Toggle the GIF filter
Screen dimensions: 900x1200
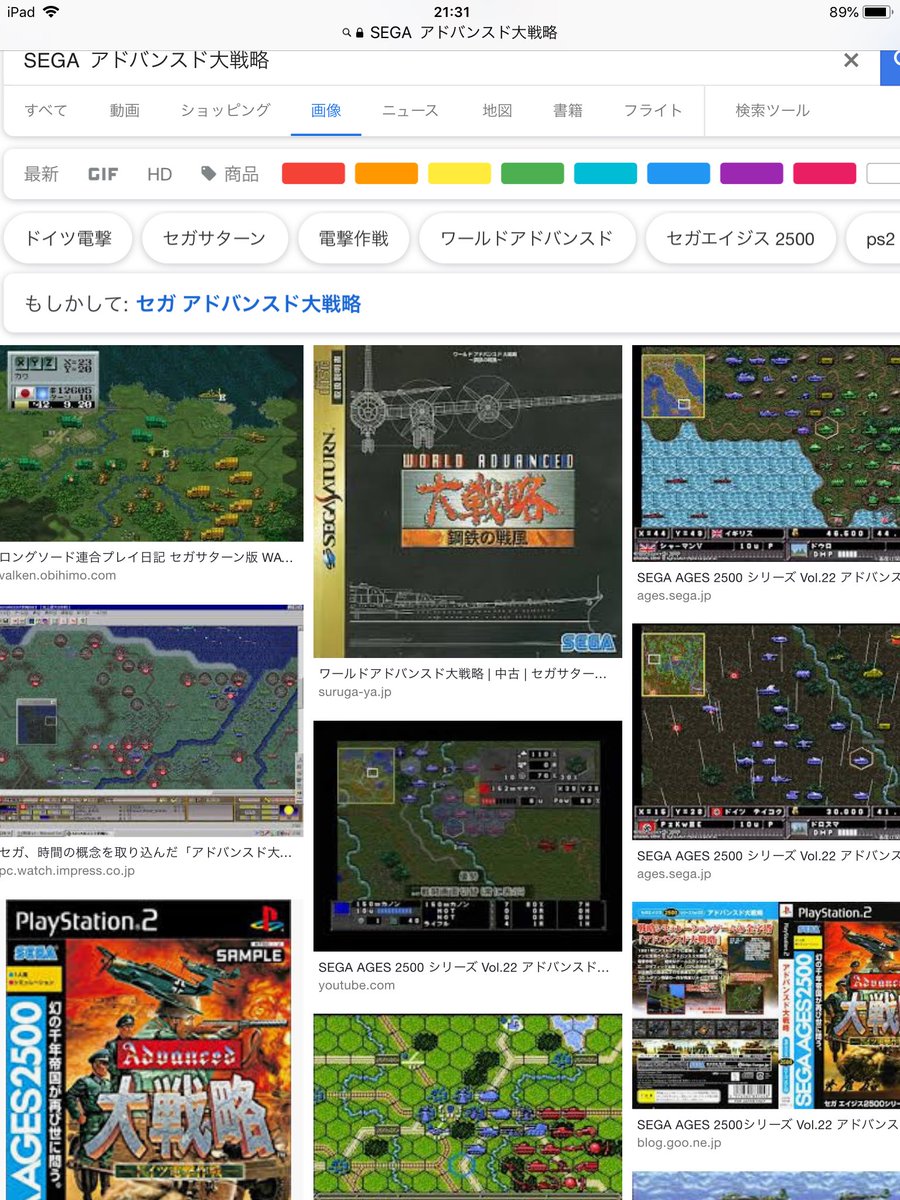click(103, 174)
